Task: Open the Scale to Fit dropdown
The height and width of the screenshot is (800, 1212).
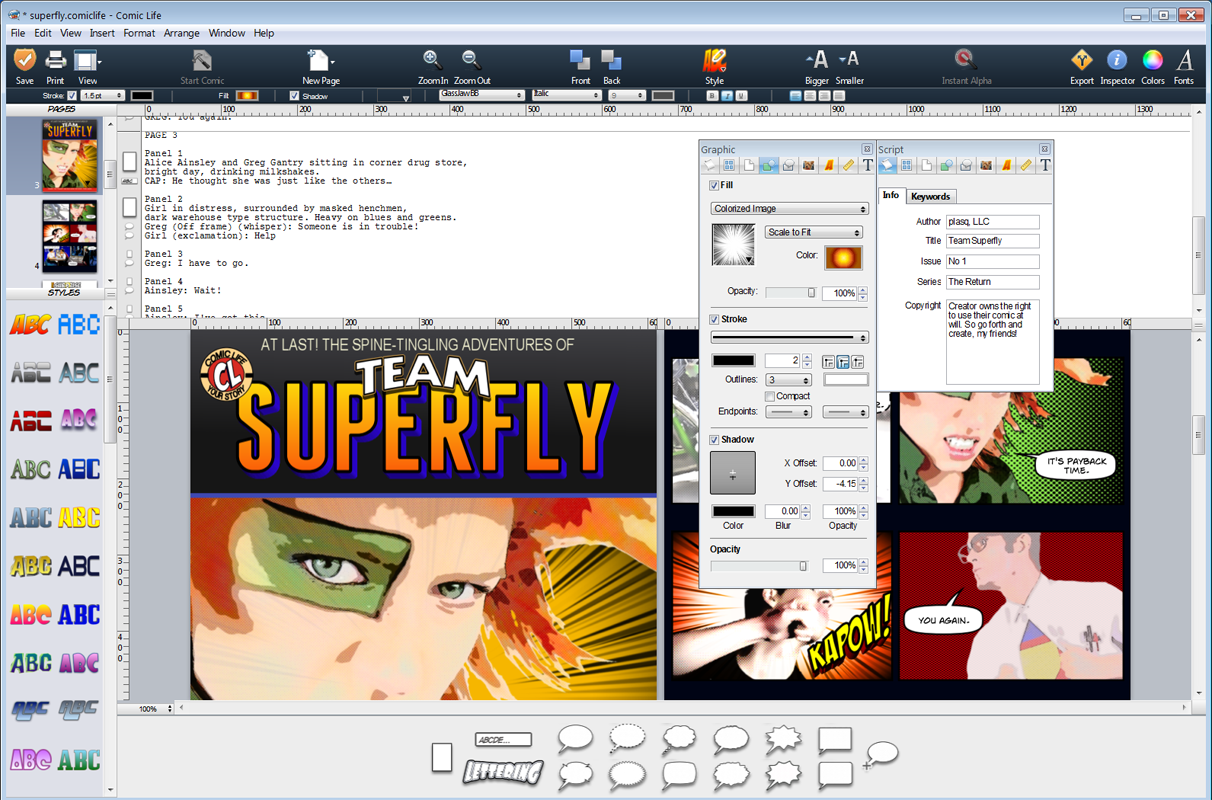Action: (813, 232)
